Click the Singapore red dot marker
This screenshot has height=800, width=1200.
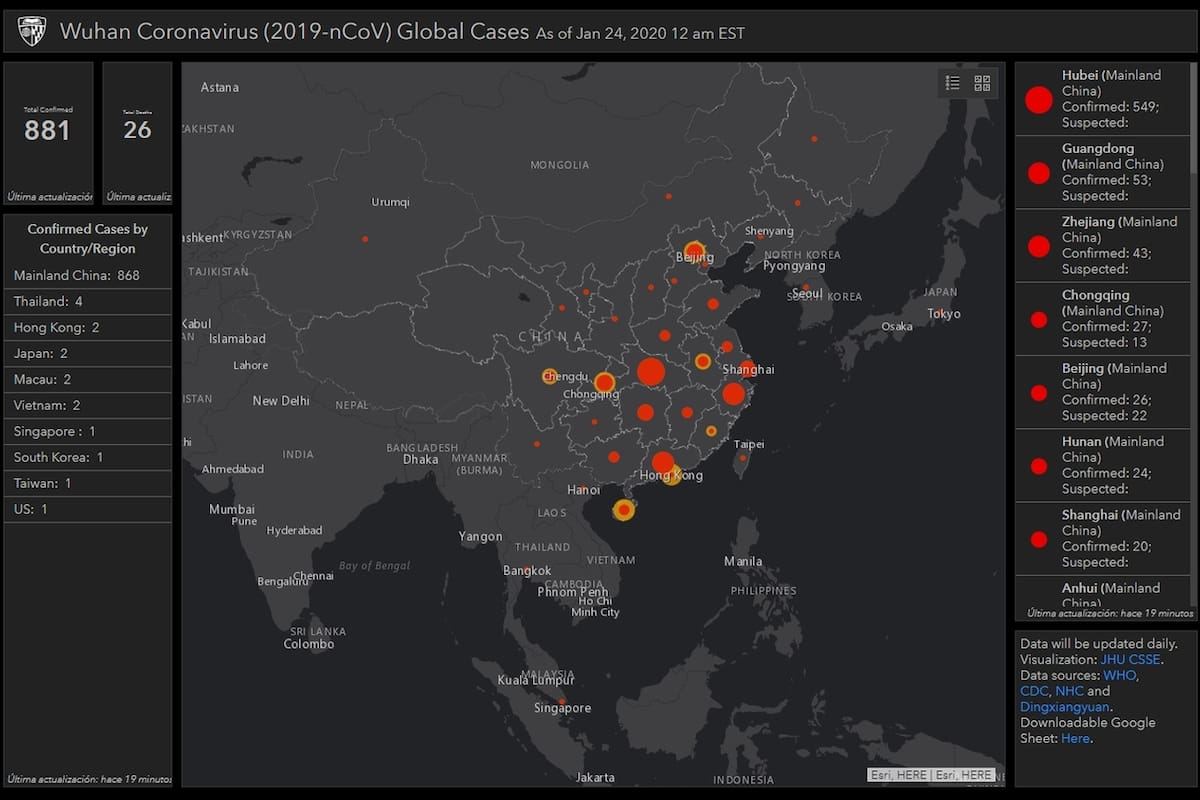coord(563,700)
